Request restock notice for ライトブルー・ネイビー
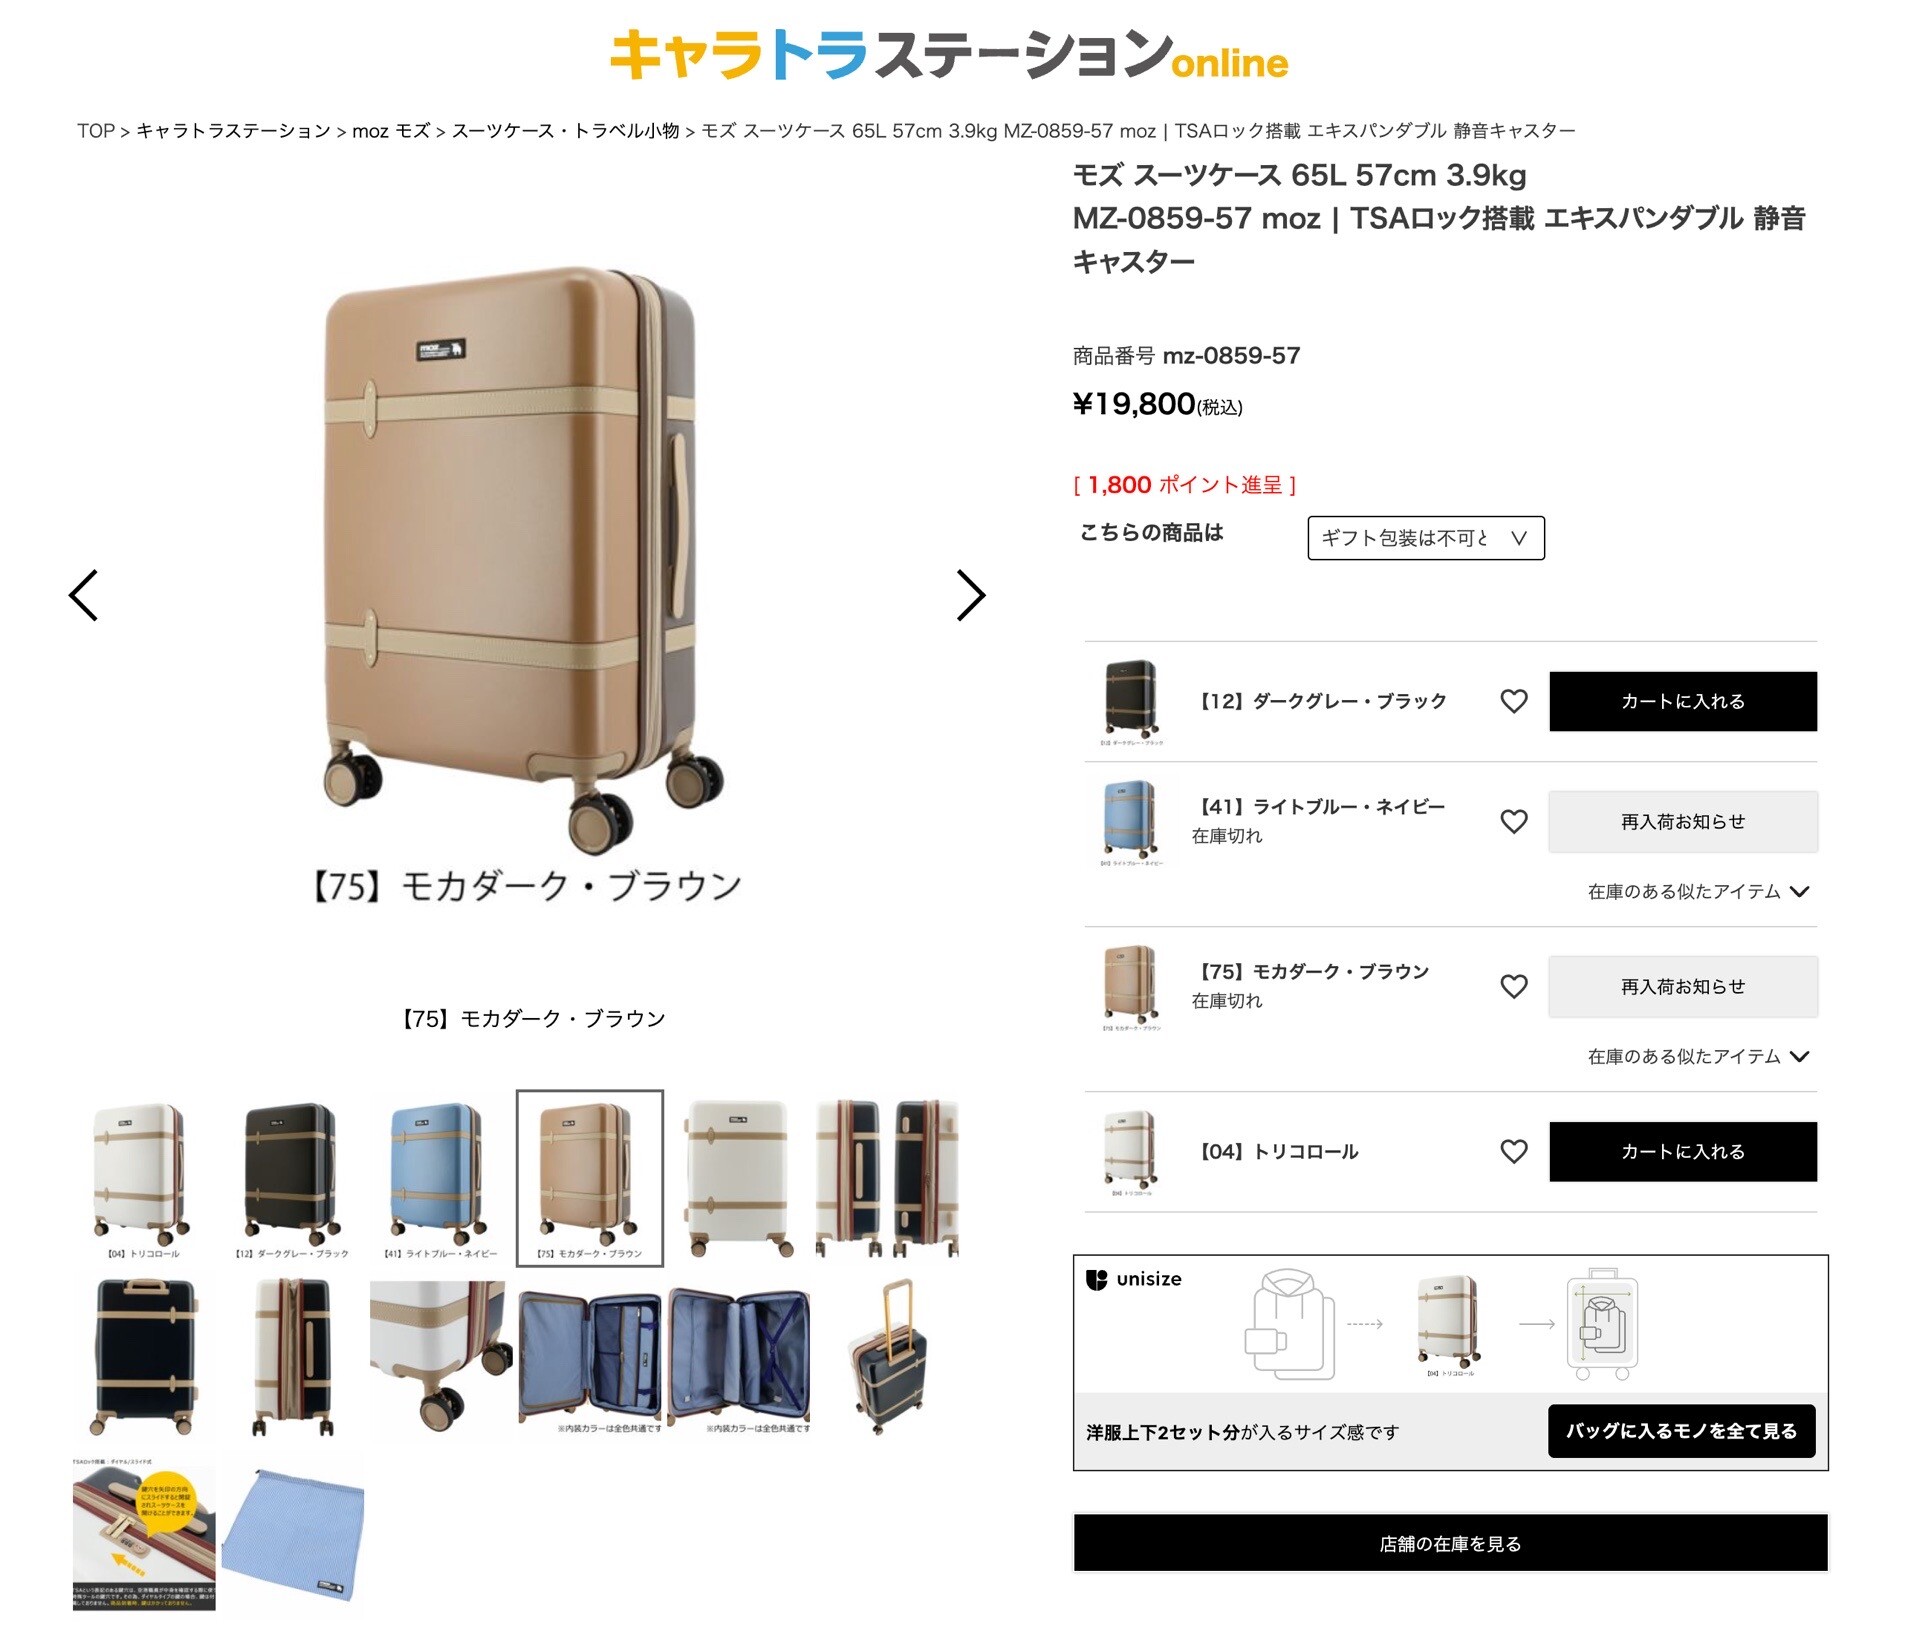 pyautogui.click(x=1683, y=821)
